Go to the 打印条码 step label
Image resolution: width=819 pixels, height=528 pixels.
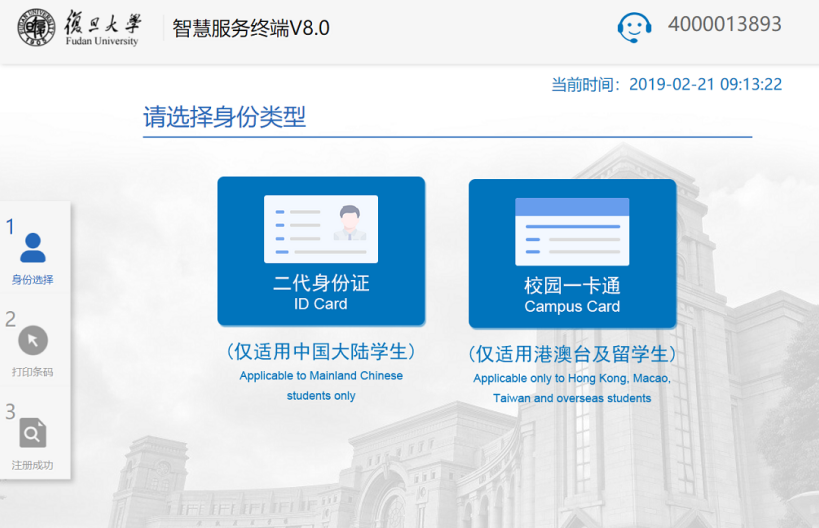point(33,372)
